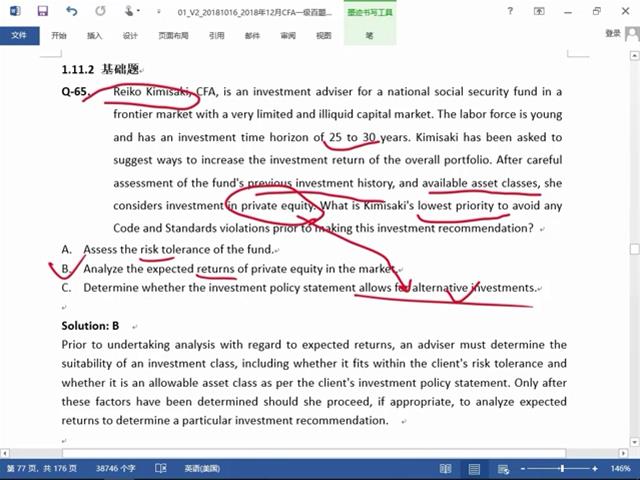The image size is (640, 480).
Task: Click the text '25 to 30 years'
Action: [x=369, y=137]
